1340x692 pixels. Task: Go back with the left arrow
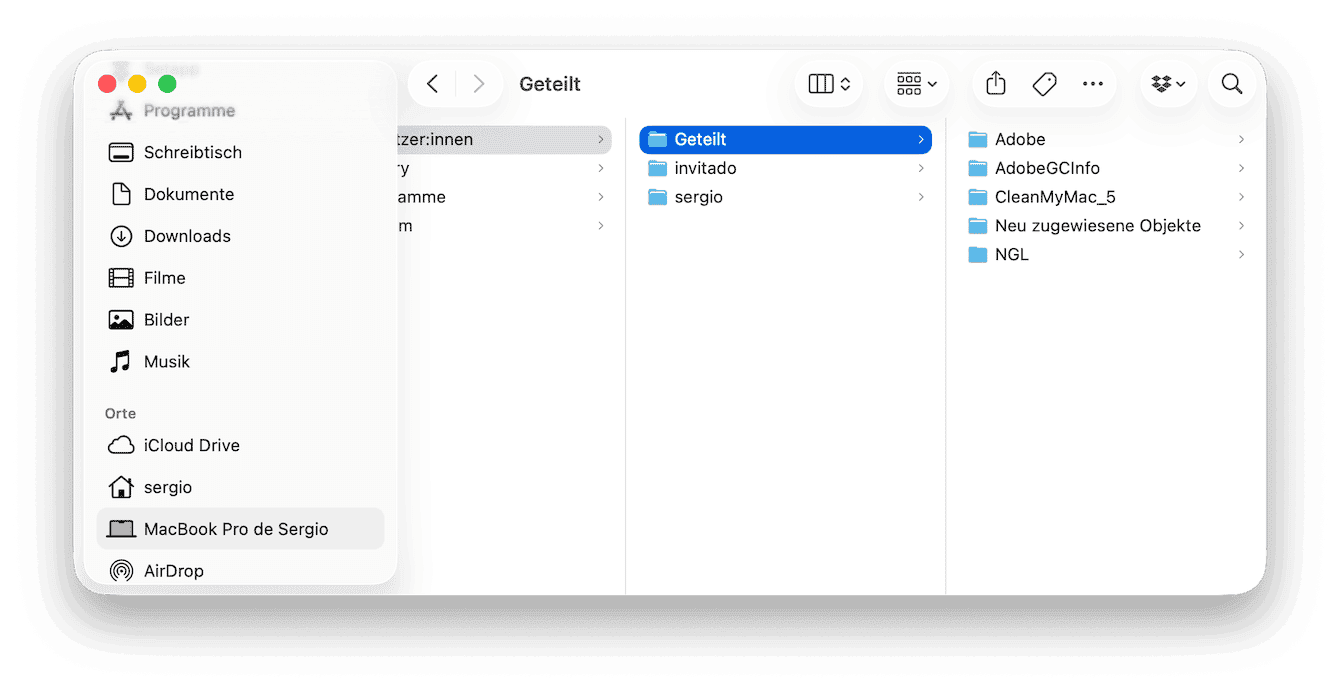coord(432,84)
